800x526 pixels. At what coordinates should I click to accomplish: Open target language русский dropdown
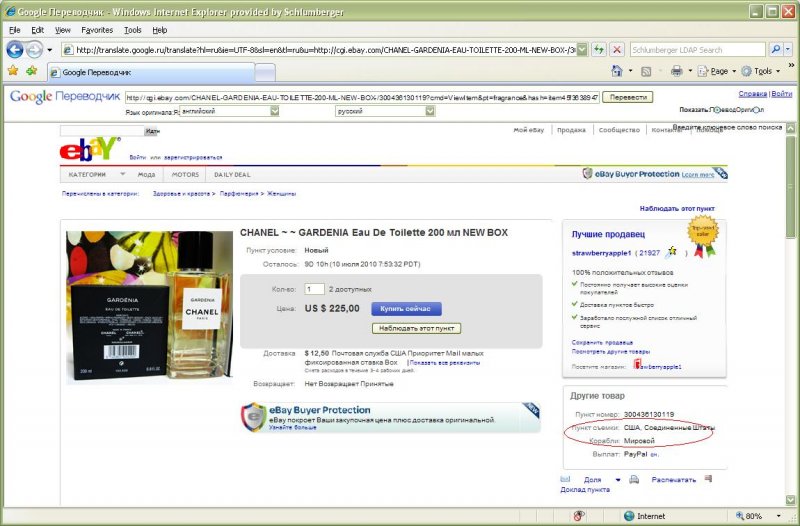[385, 111]
